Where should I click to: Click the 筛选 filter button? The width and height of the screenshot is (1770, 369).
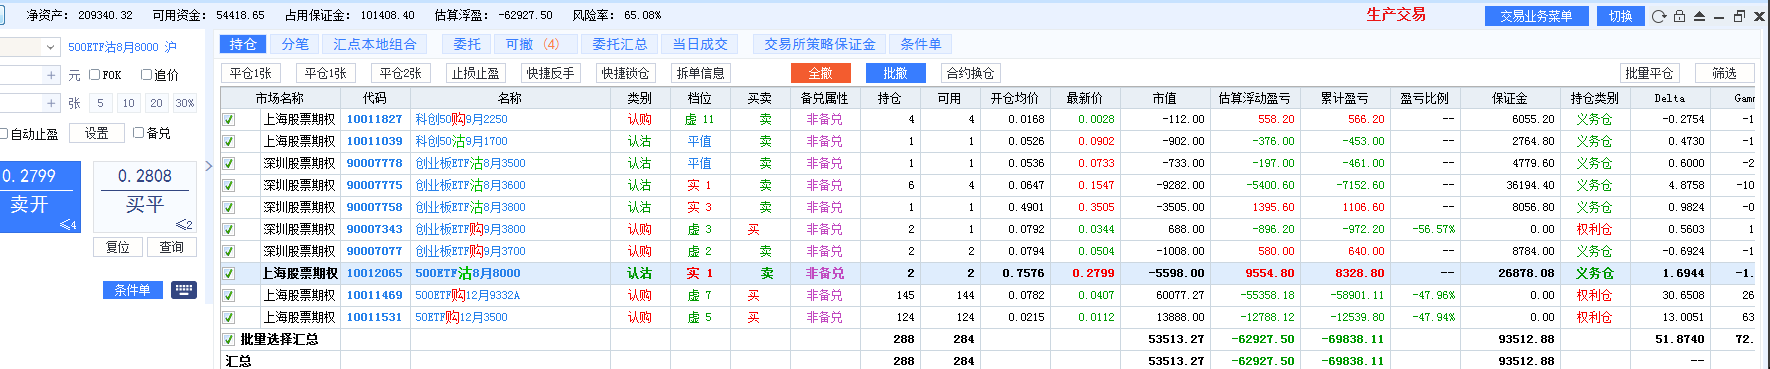coord(1725,73)
